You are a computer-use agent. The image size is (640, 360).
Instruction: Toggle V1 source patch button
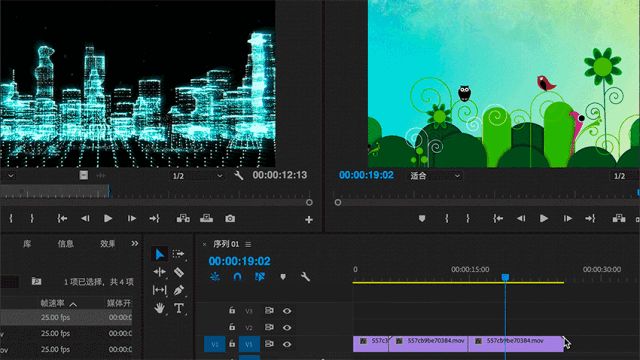coord(215,344)
